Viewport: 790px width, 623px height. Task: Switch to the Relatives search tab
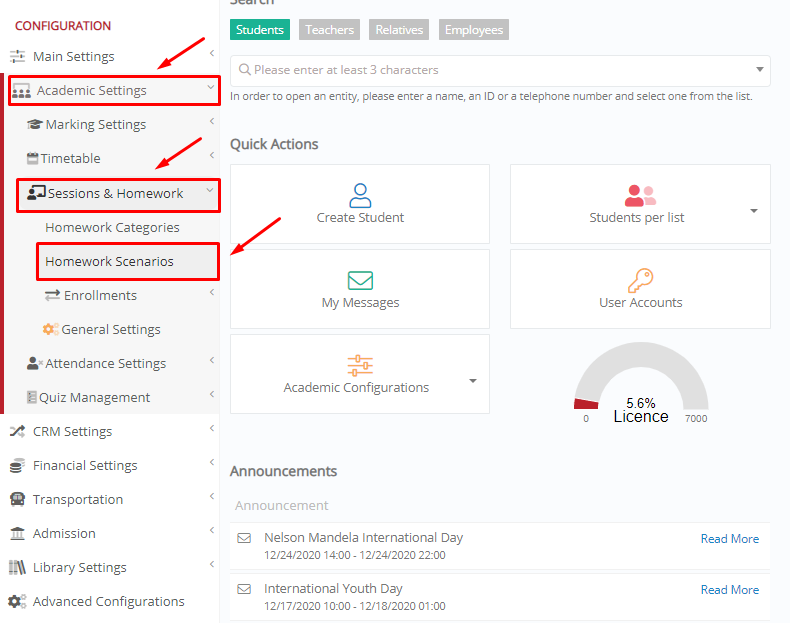tap(399, 30)
